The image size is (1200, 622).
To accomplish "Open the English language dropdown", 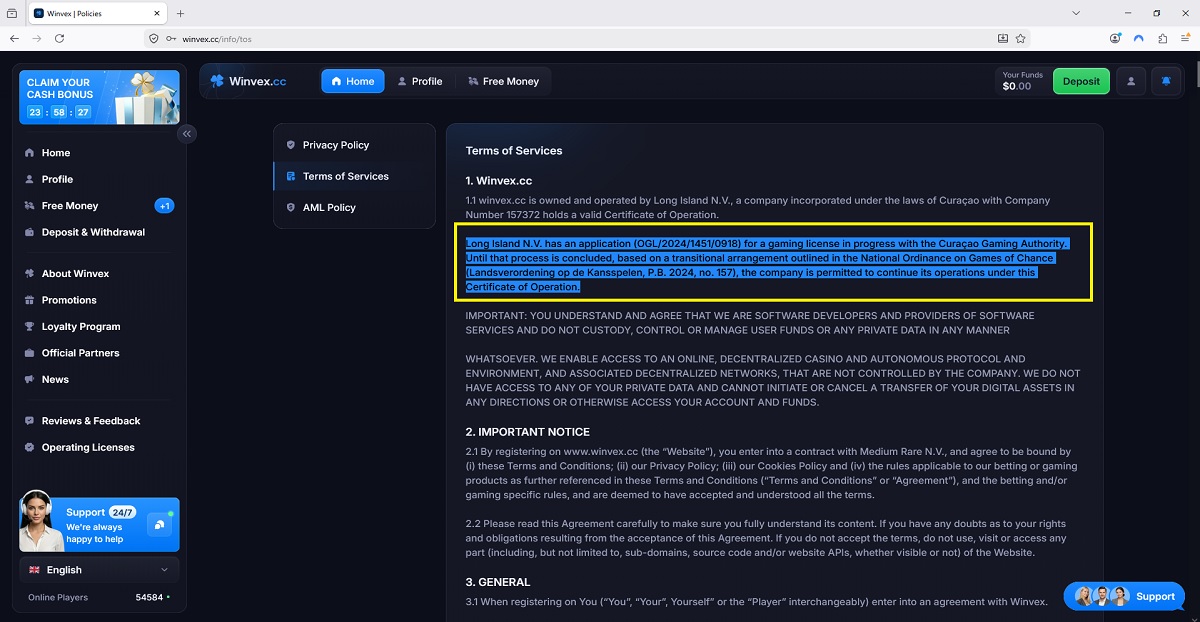I will pos(99,570).
